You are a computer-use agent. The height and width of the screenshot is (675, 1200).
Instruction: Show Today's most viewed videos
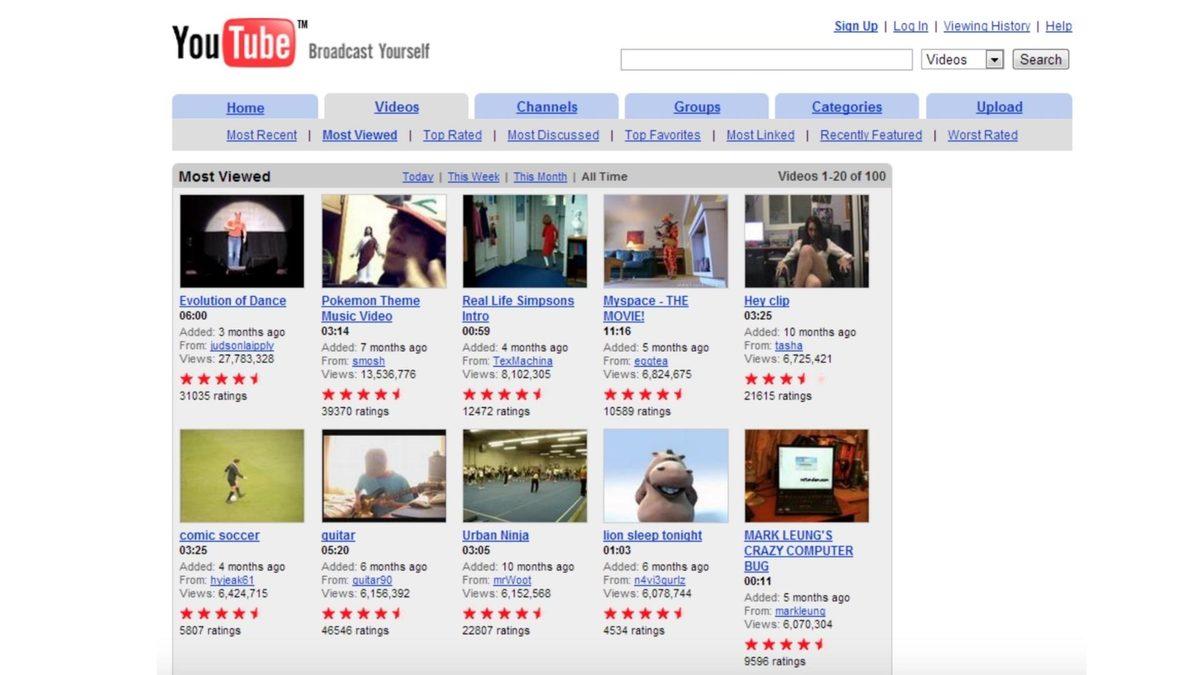click(417, 176)
